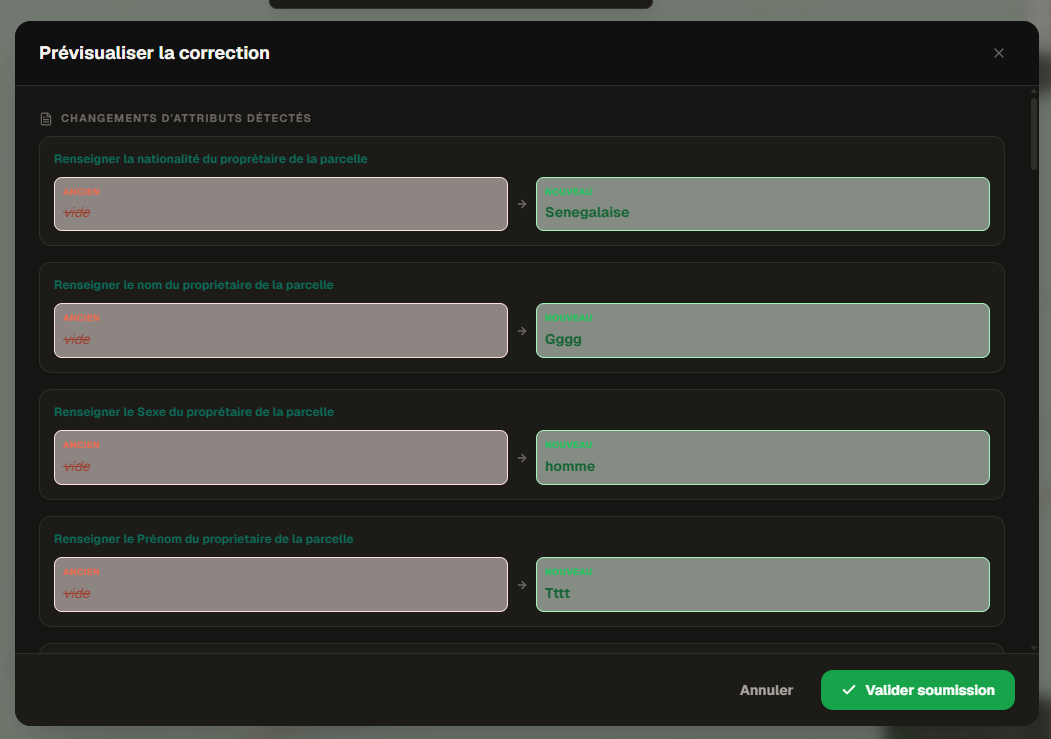Select the NOUVEAU value Gggg
The width and height of the screenshot is (1051, 739).
tap(763, 330)
